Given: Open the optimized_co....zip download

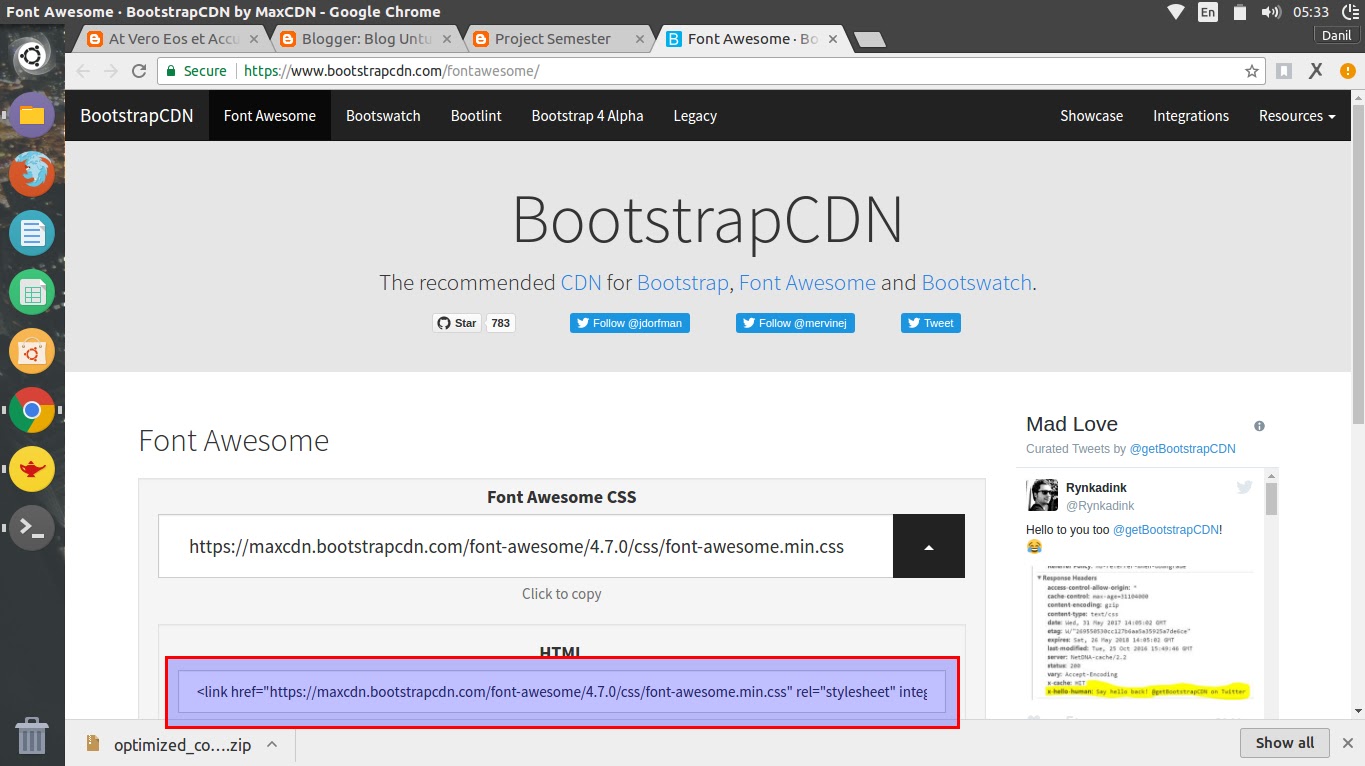Looking at the screenshot, I should [x=182, y=744].
